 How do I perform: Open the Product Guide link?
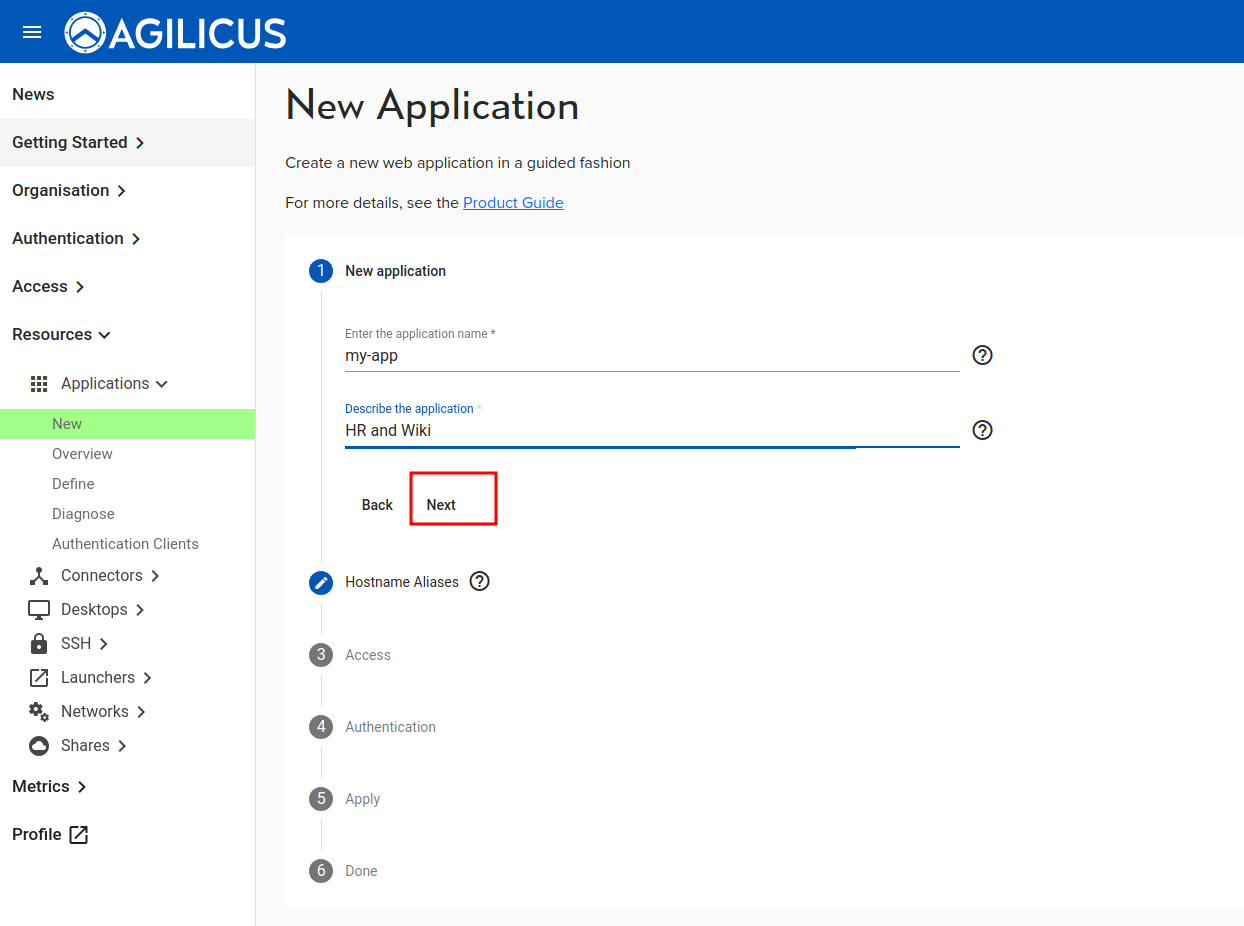pyautogui.click(x=513, y=203)
